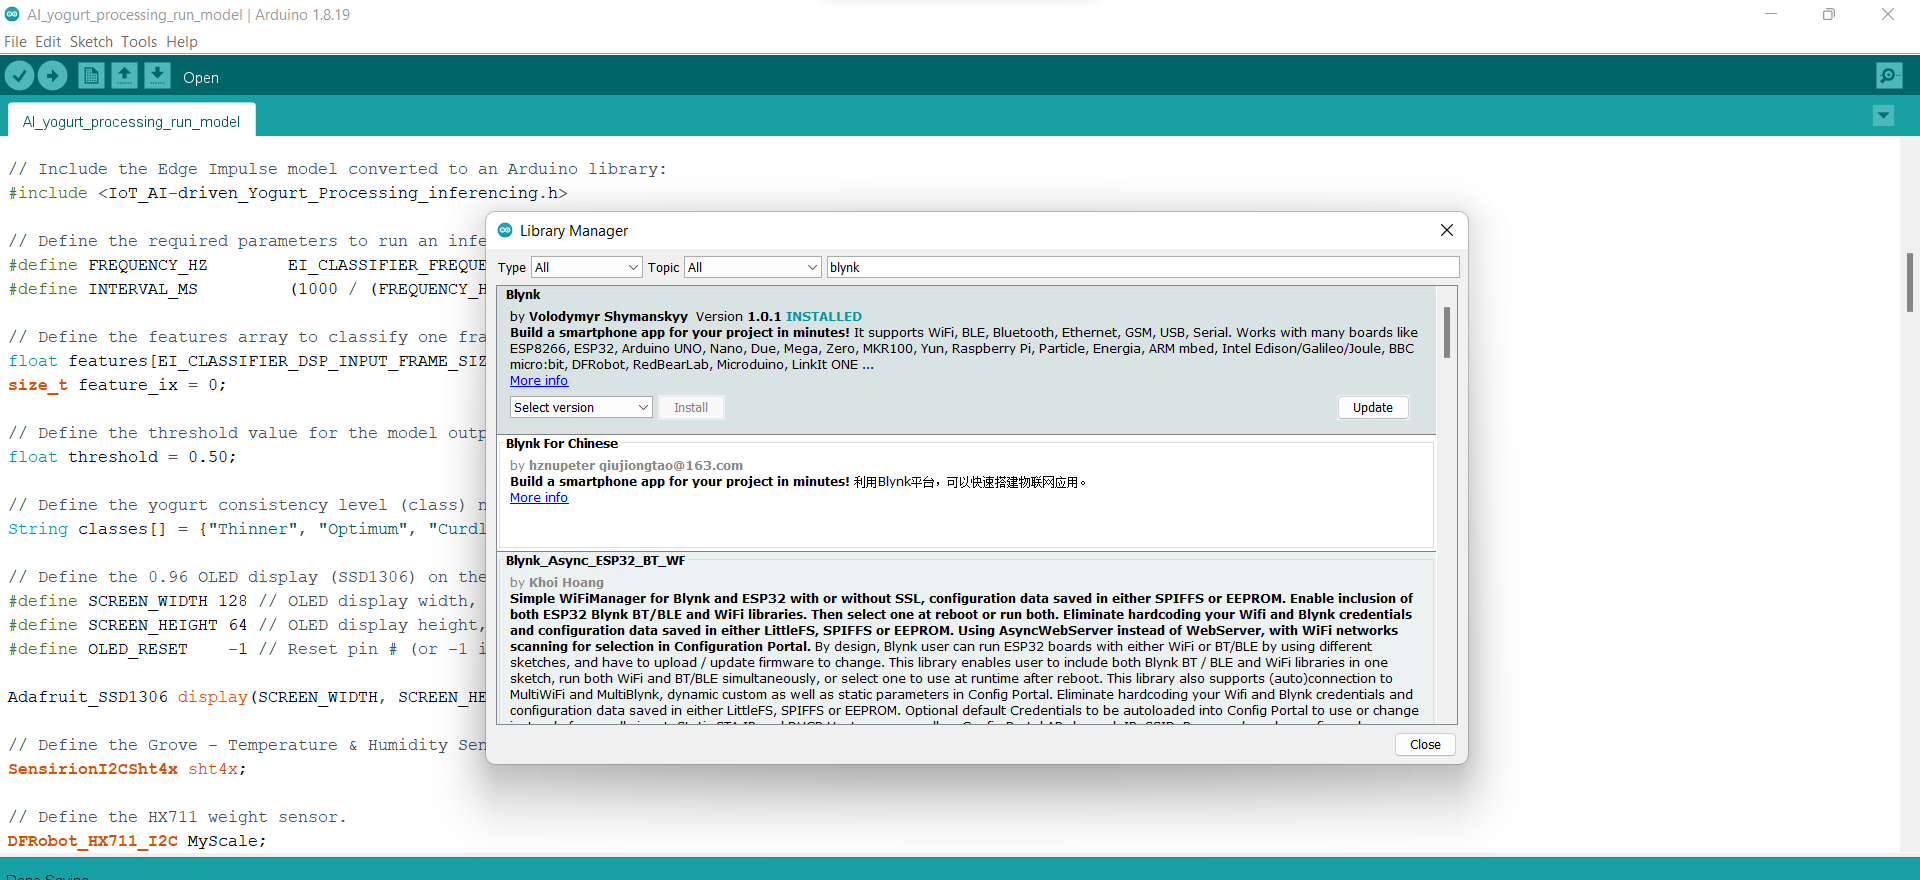Viewport: 1920px width, 880px height.
Task: Close the Arduino IDE main window
Action: pos(1888,14)
